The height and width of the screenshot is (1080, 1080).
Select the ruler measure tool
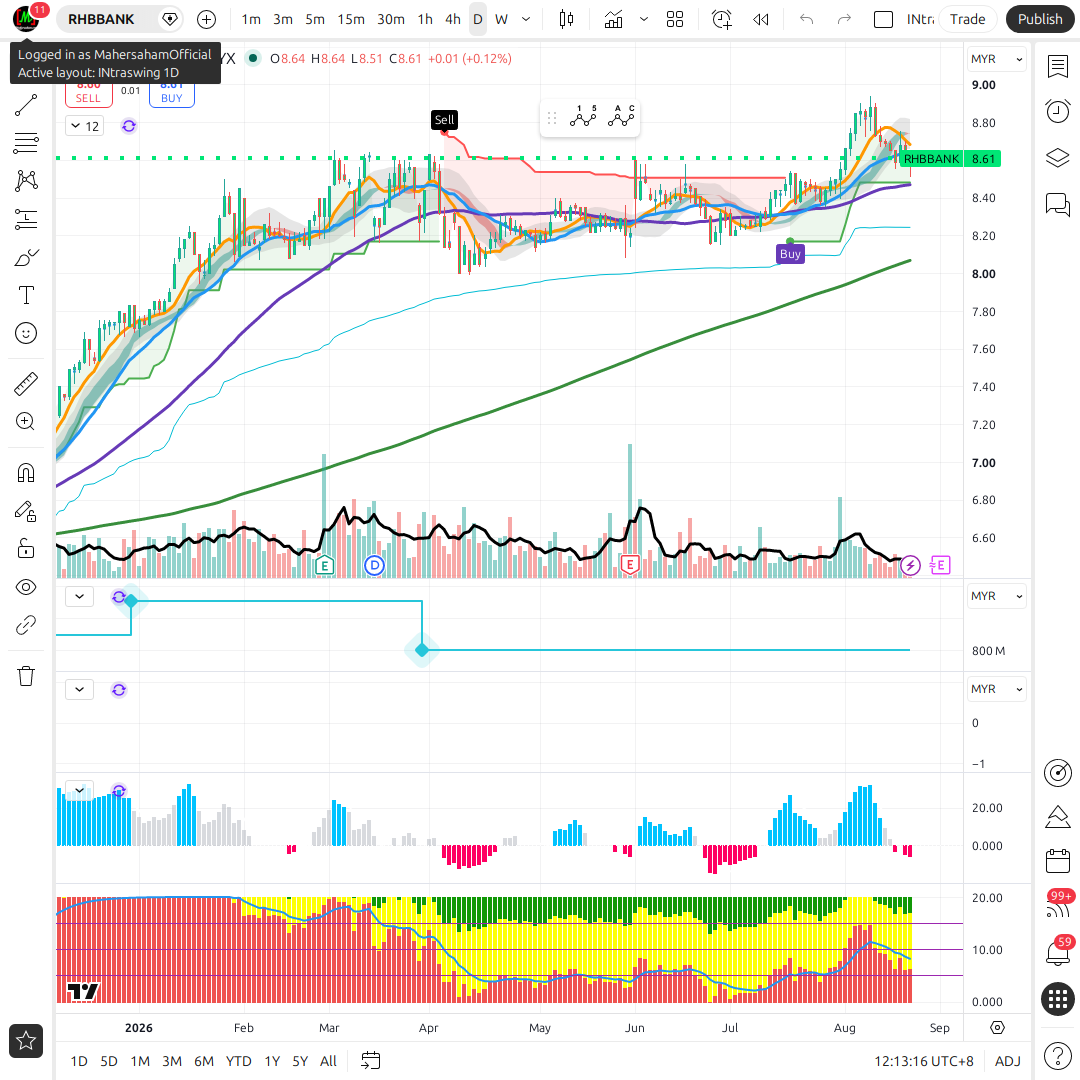click(26, 384)
